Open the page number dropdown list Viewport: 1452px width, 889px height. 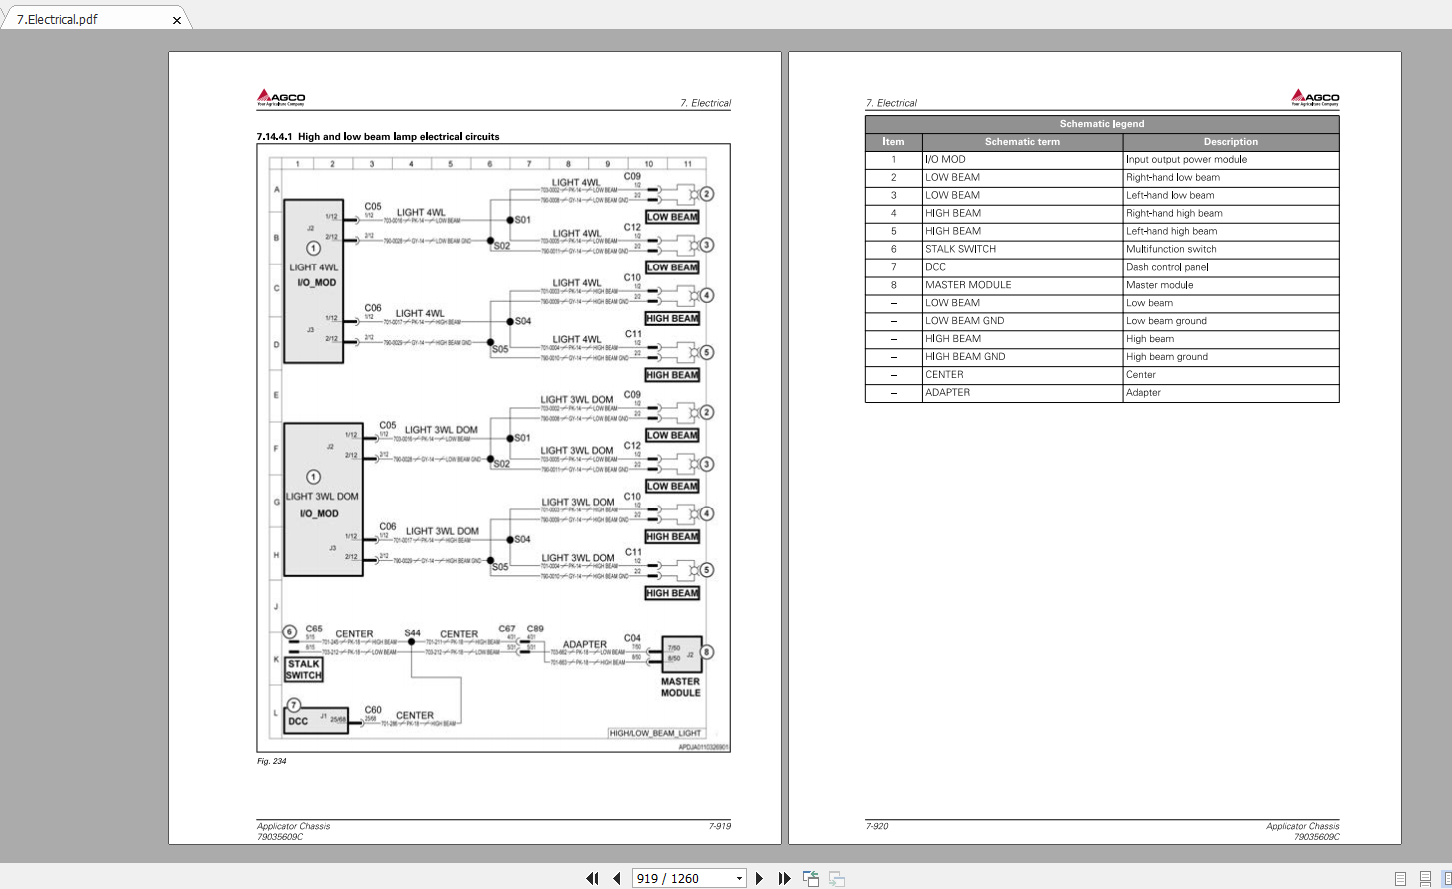(x=739, y=879)
